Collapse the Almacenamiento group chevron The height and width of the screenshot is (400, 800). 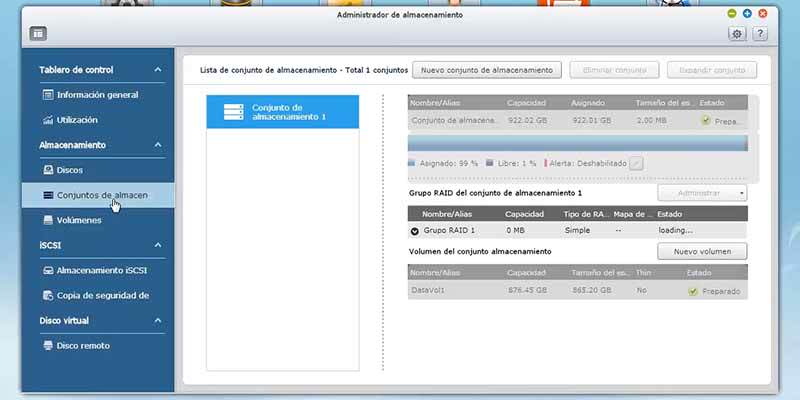tap(158, 145)
